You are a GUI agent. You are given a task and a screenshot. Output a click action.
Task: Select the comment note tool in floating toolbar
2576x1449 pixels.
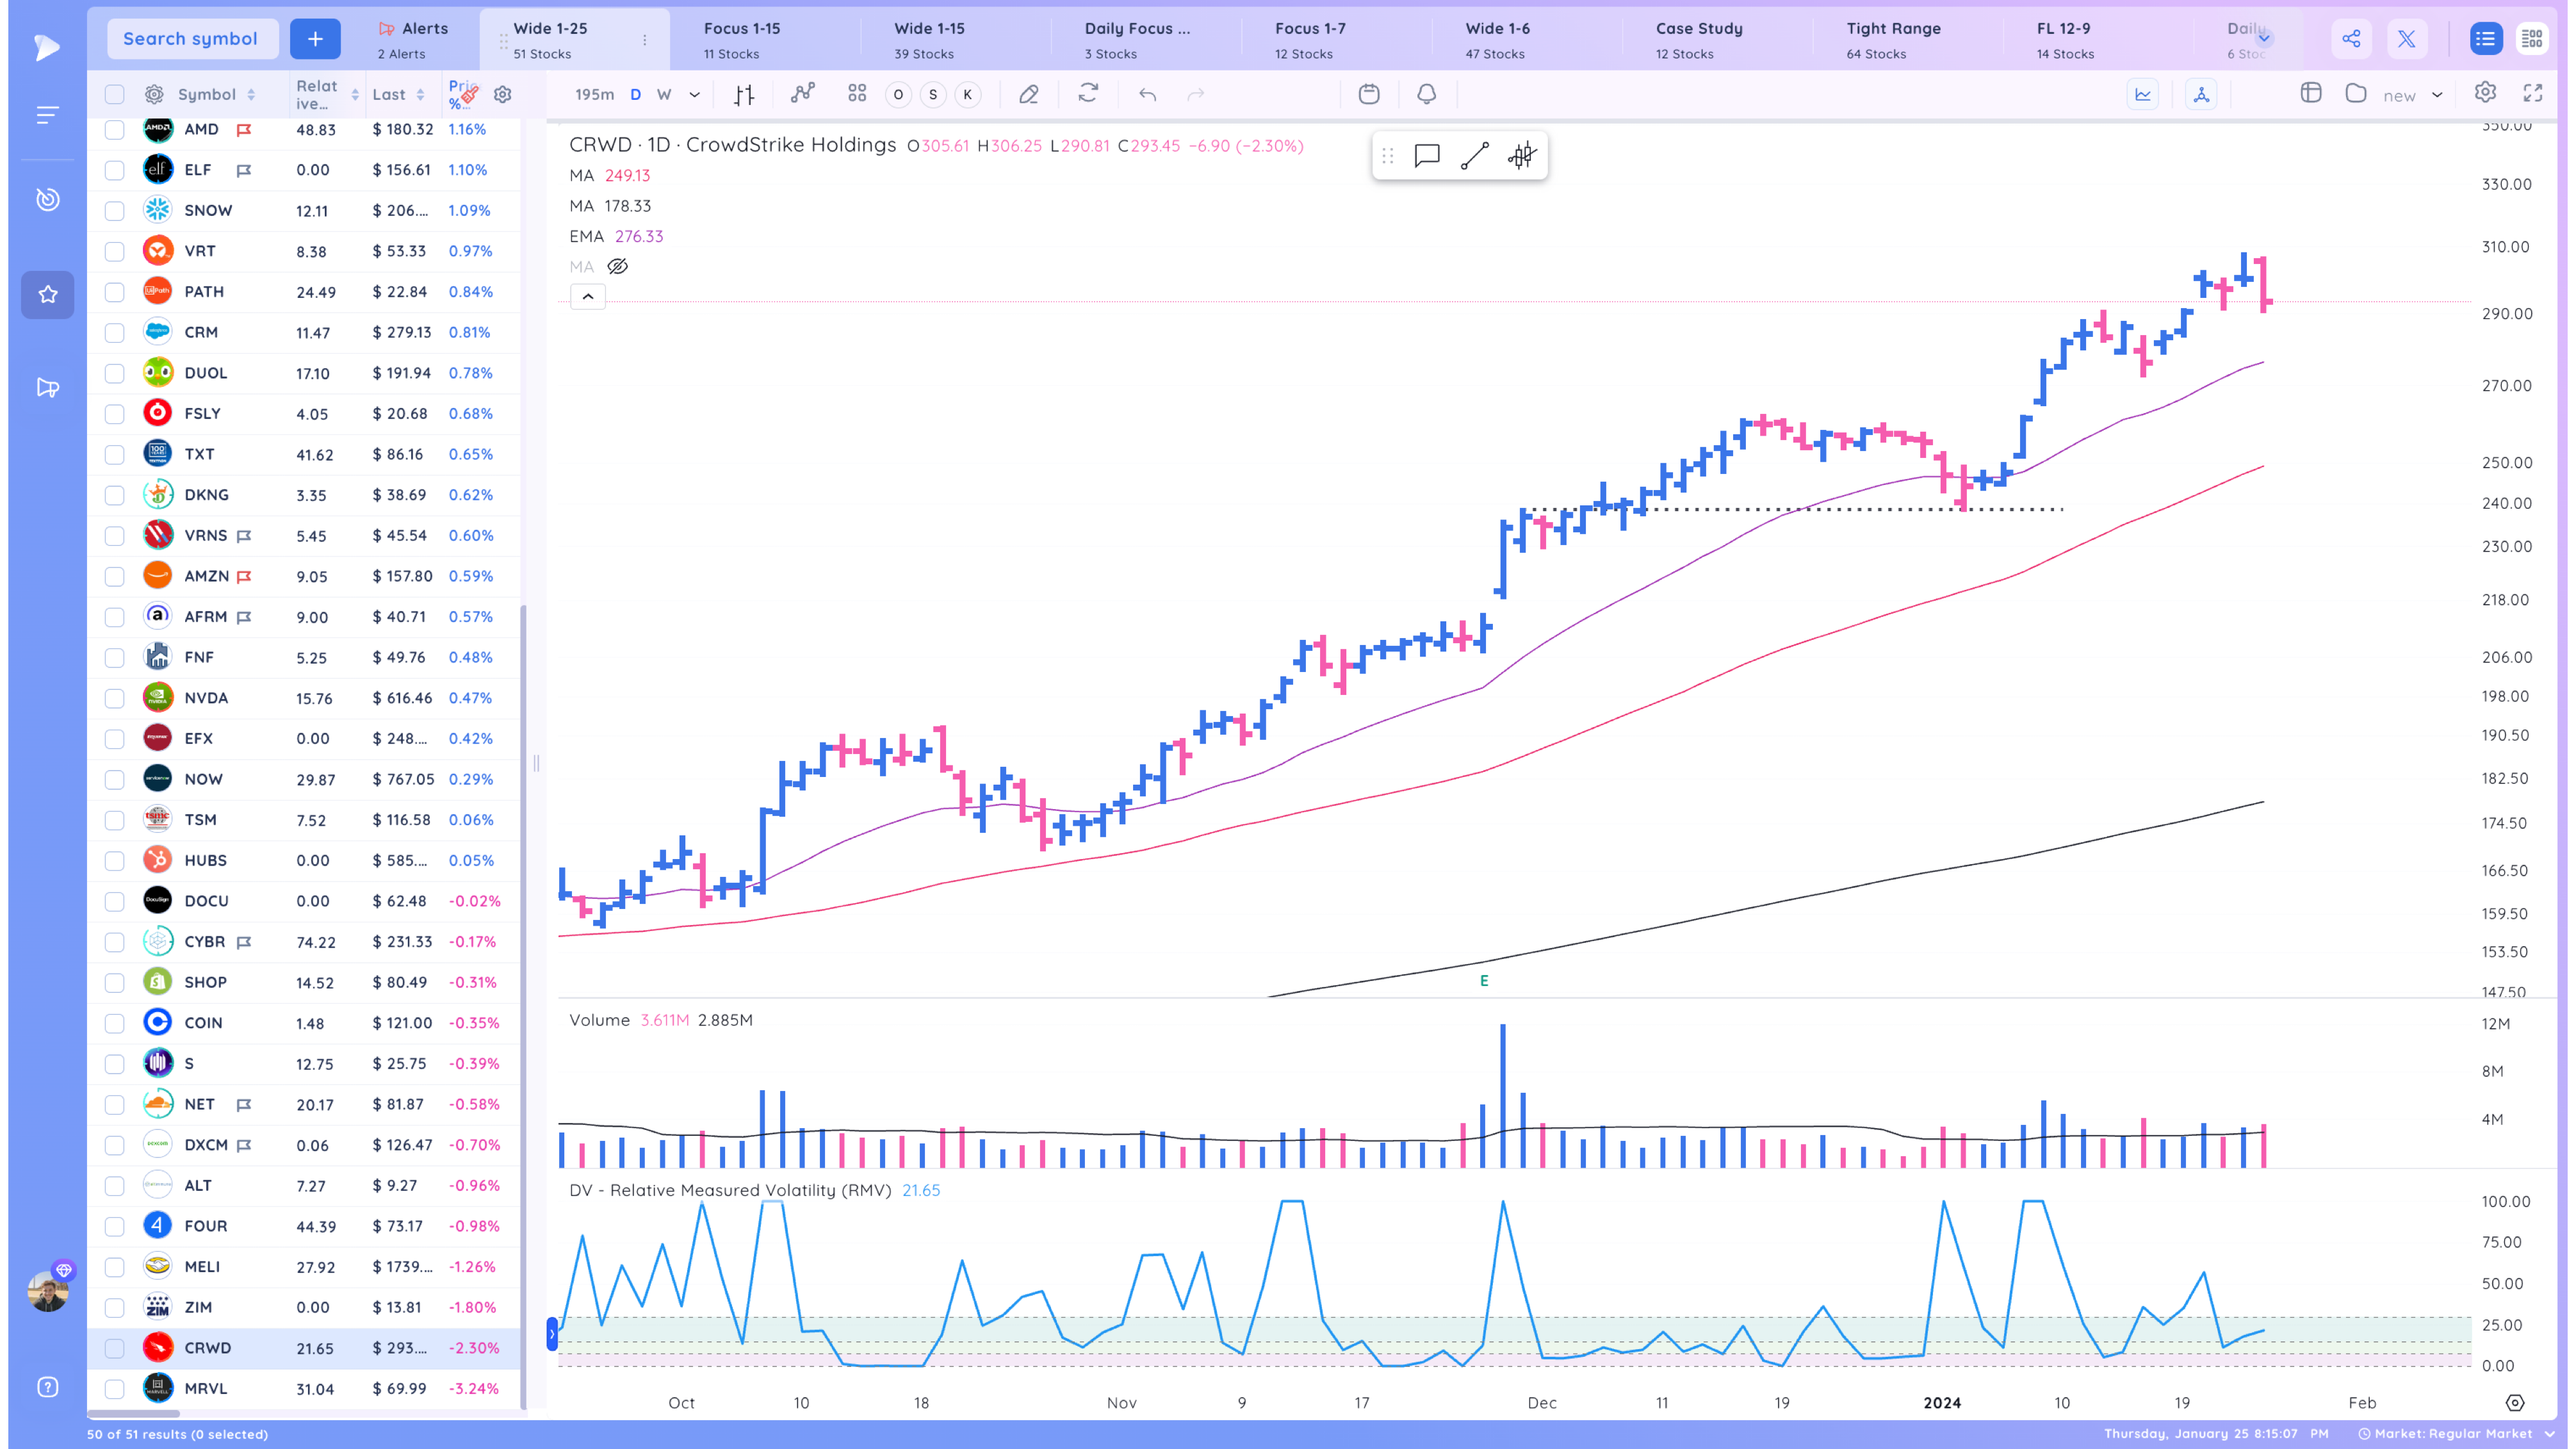click(x=1427, y=156)
